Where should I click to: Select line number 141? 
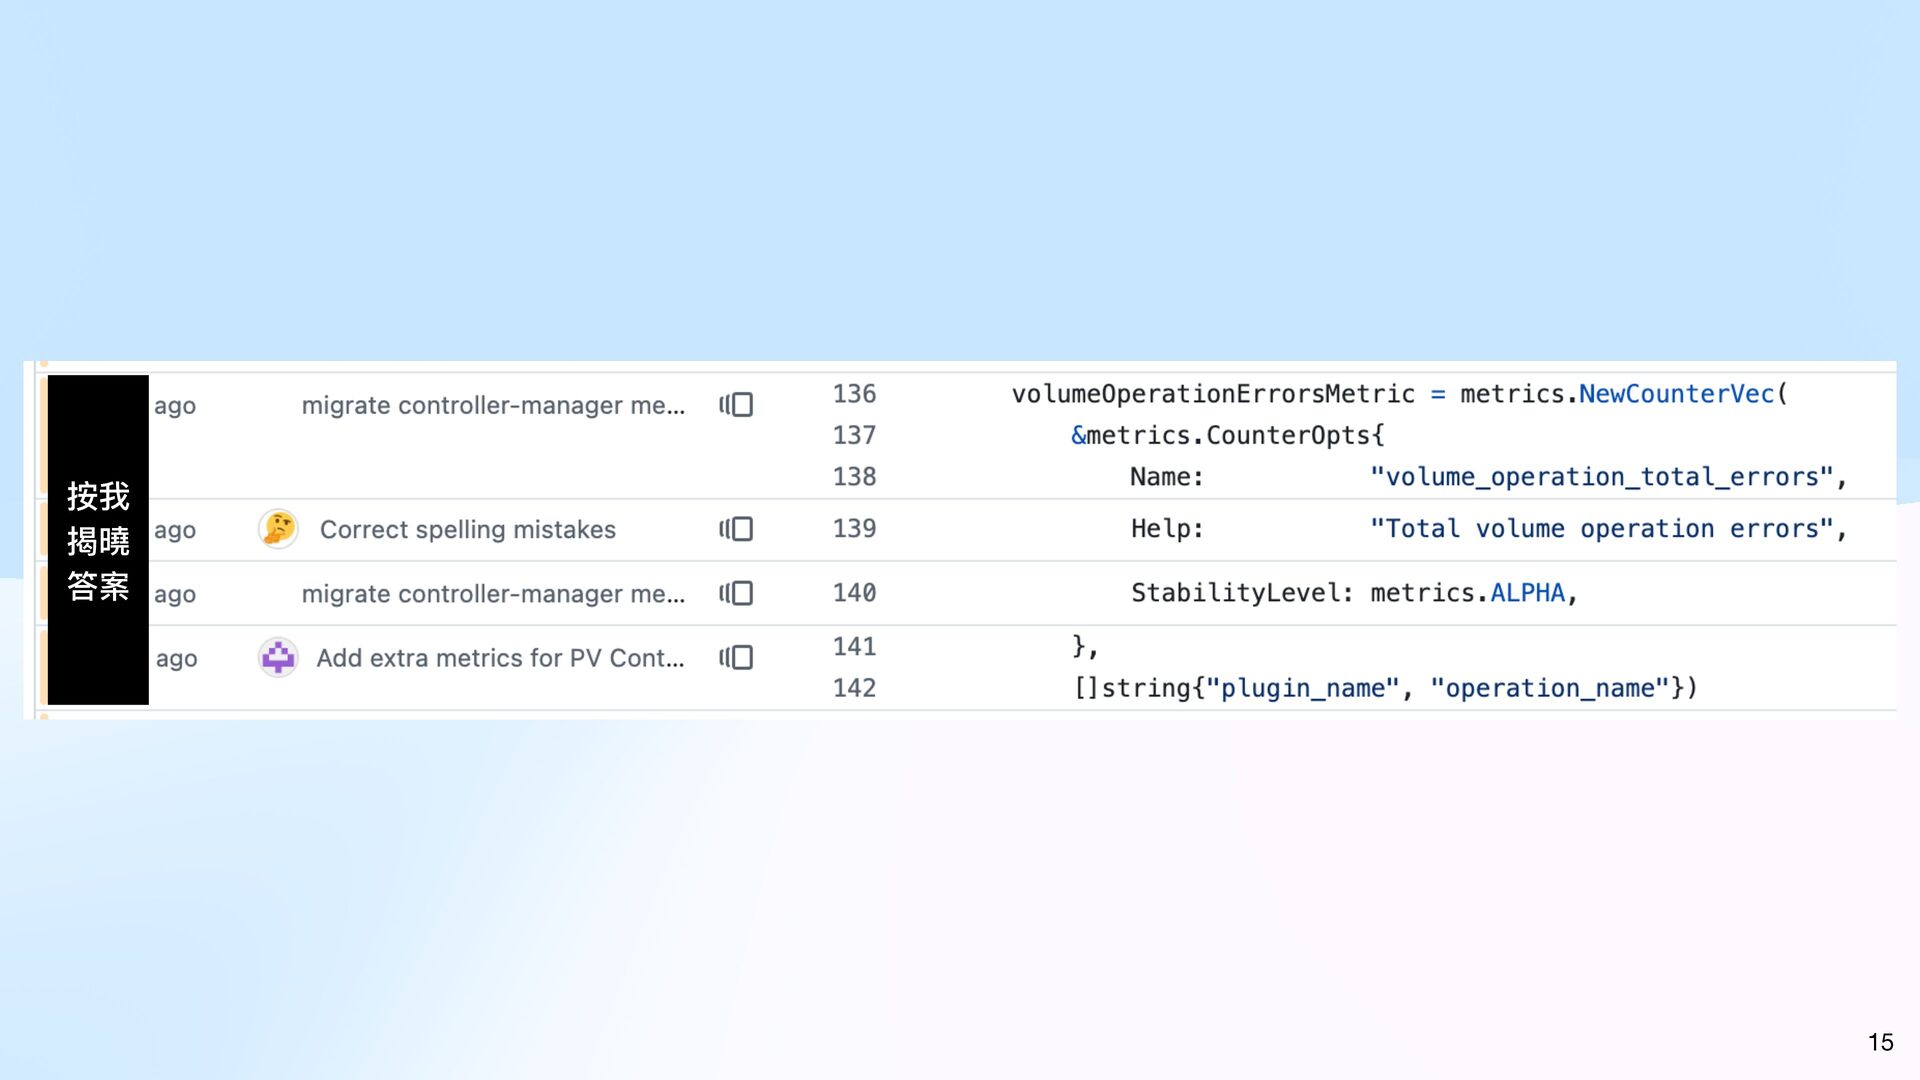854,647
